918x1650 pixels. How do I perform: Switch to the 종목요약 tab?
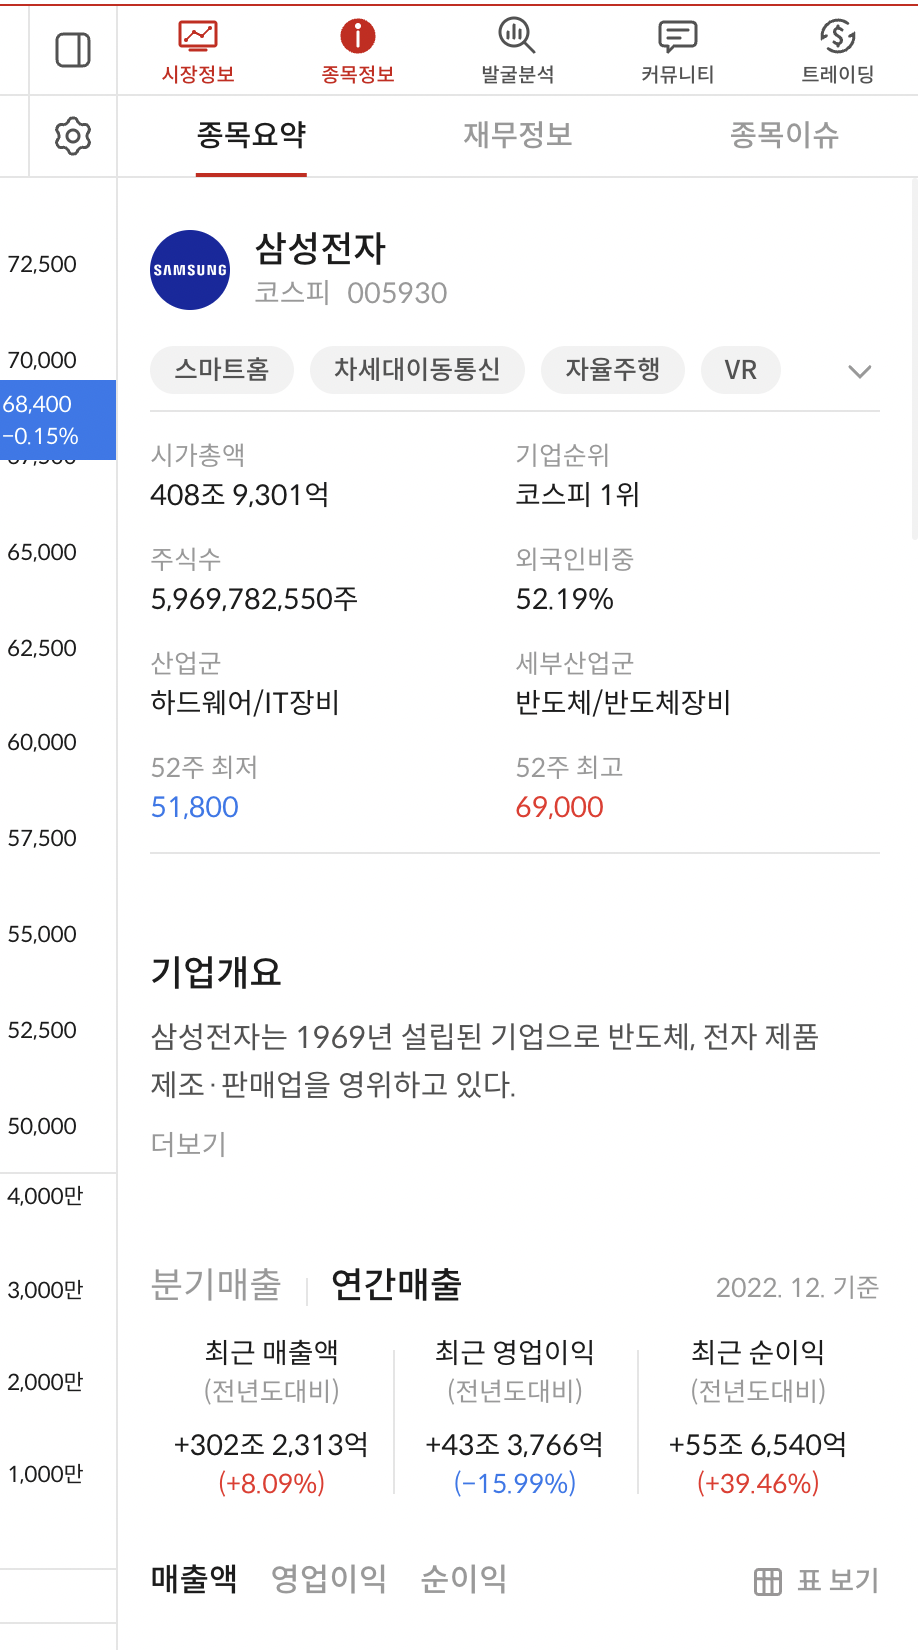click(x=251, y=135)
